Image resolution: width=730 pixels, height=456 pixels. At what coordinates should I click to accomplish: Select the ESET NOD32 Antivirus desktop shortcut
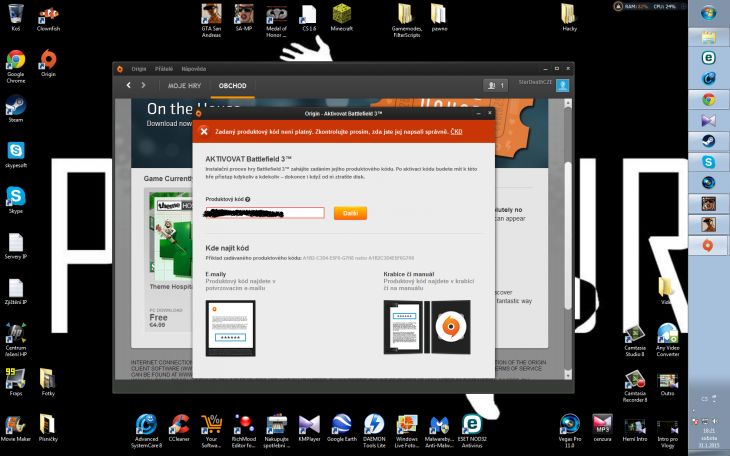click(x=472, y=430)
